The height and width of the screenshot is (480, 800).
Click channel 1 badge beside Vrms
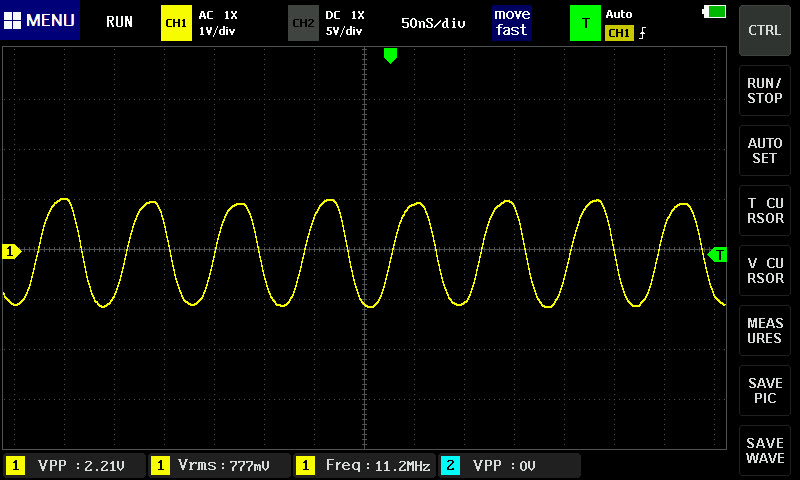[160, 465]
